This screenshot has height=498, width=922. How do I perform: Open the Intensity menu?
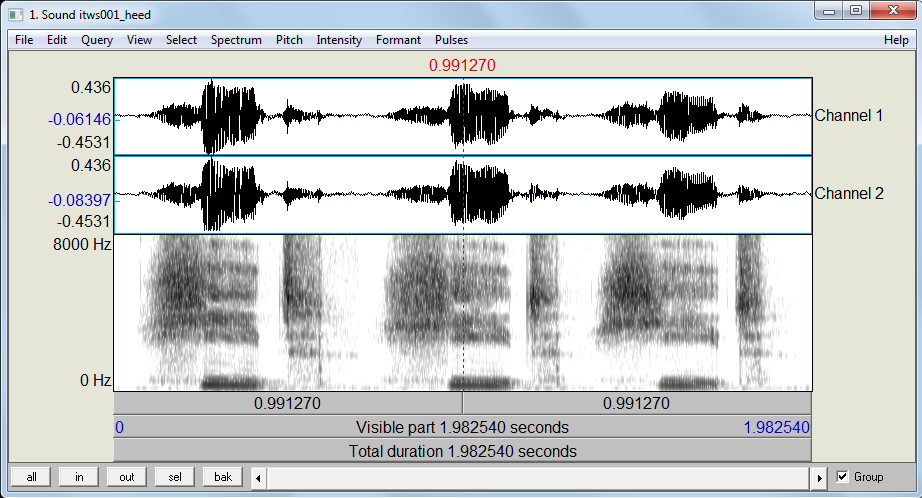point(339,40)
